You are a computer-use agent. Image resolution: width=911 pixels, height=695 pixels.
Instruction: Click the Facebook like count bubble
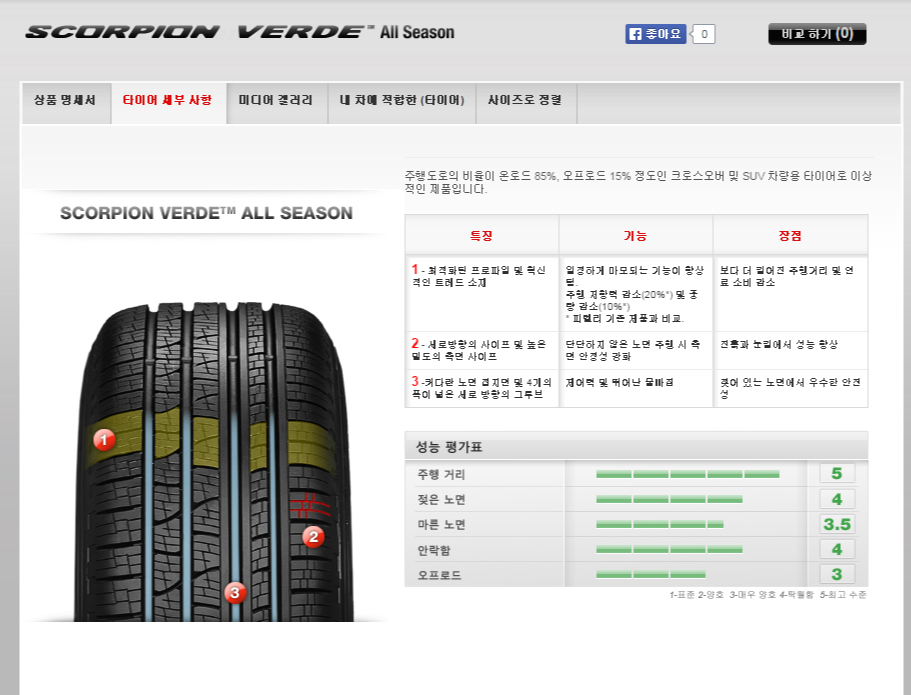[x=703, y=34]
